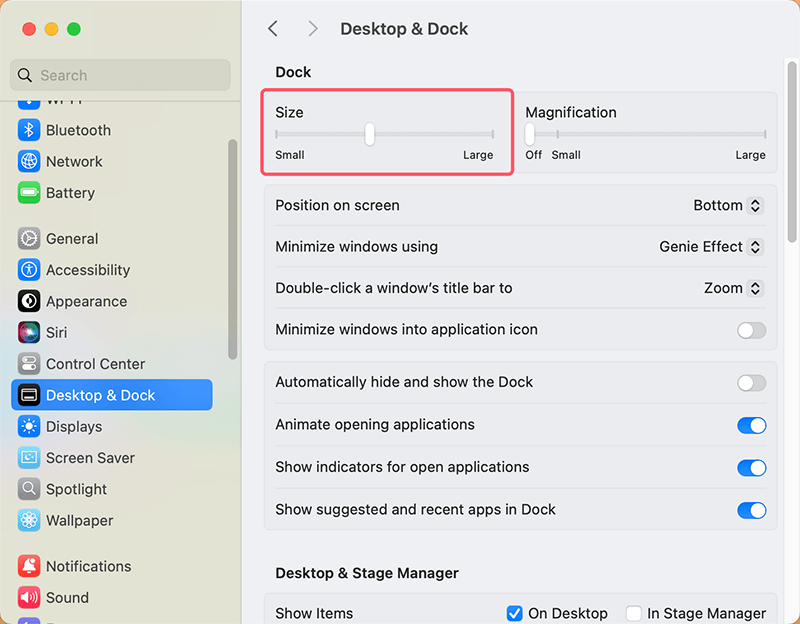
Task: Click the Search field in sidebar
Action: pos(120,75)
